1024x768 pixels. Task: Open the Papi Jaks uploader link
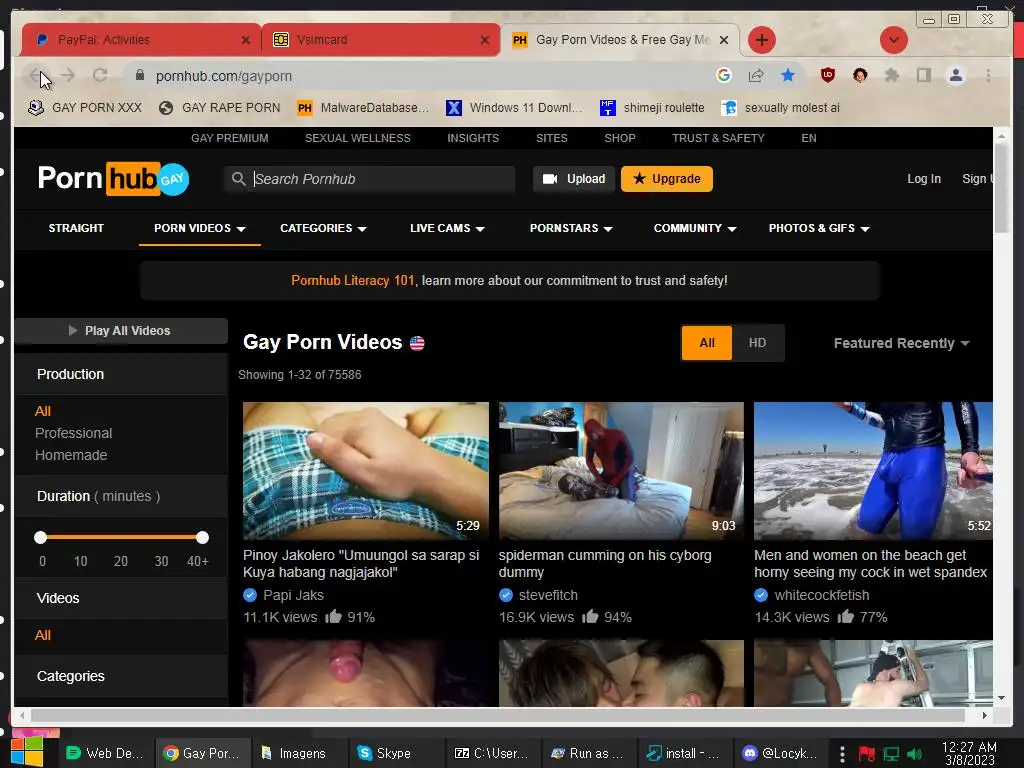[x=293, y=595]
